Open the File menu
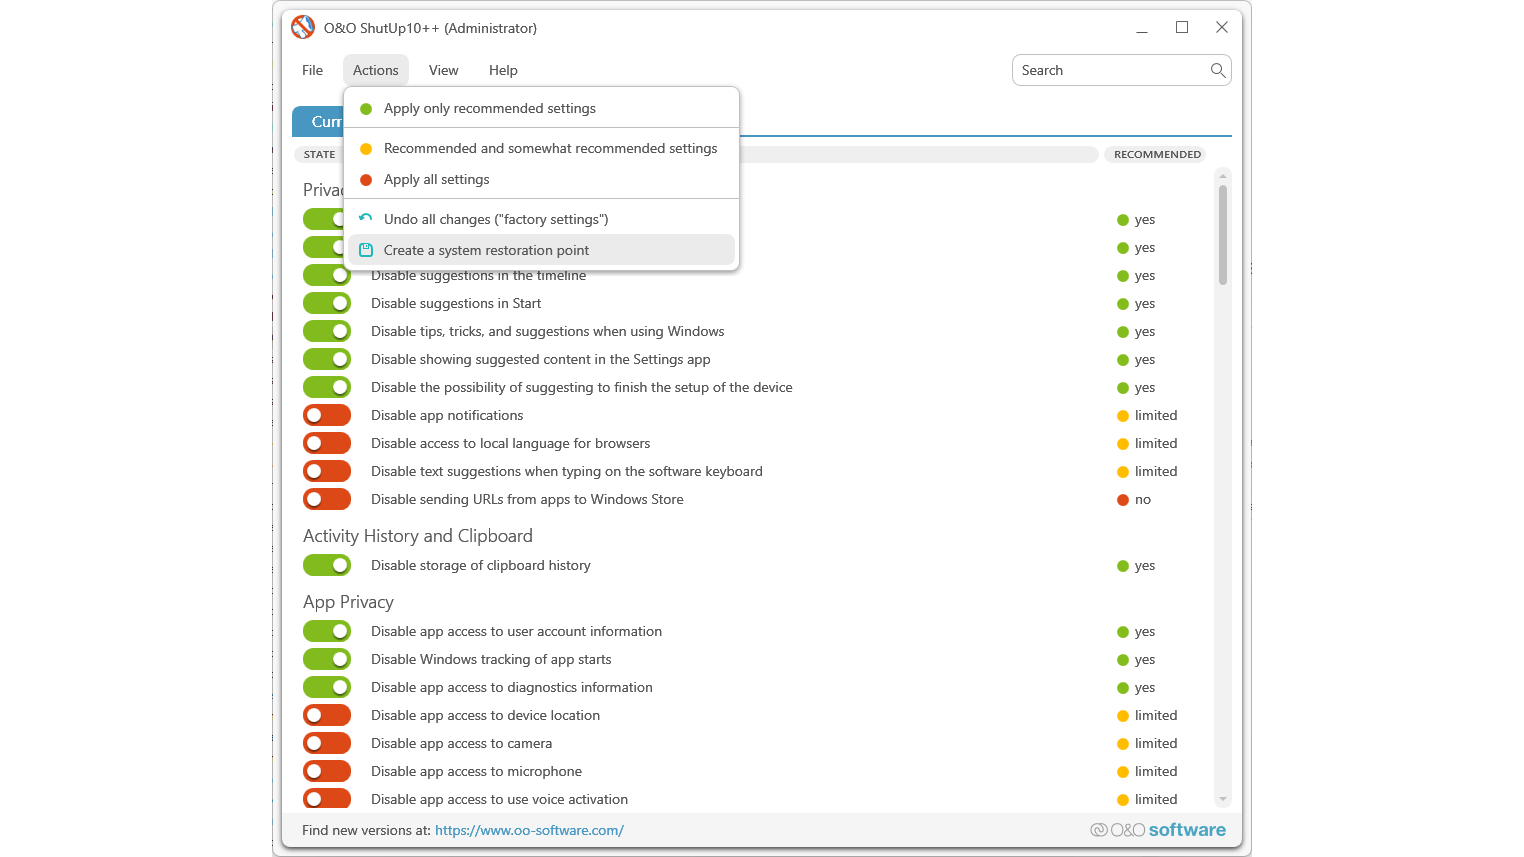1524x857 pixels. pos(312,70)
